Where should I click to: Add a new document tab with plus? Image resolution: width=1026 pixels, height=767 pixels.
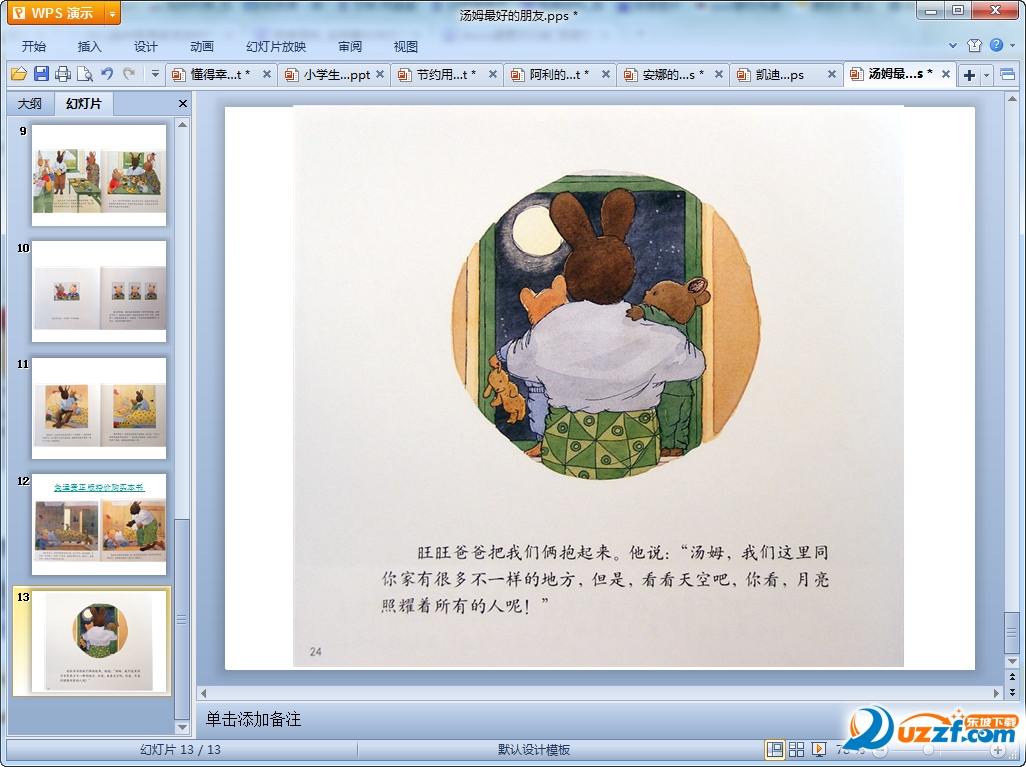969,75
